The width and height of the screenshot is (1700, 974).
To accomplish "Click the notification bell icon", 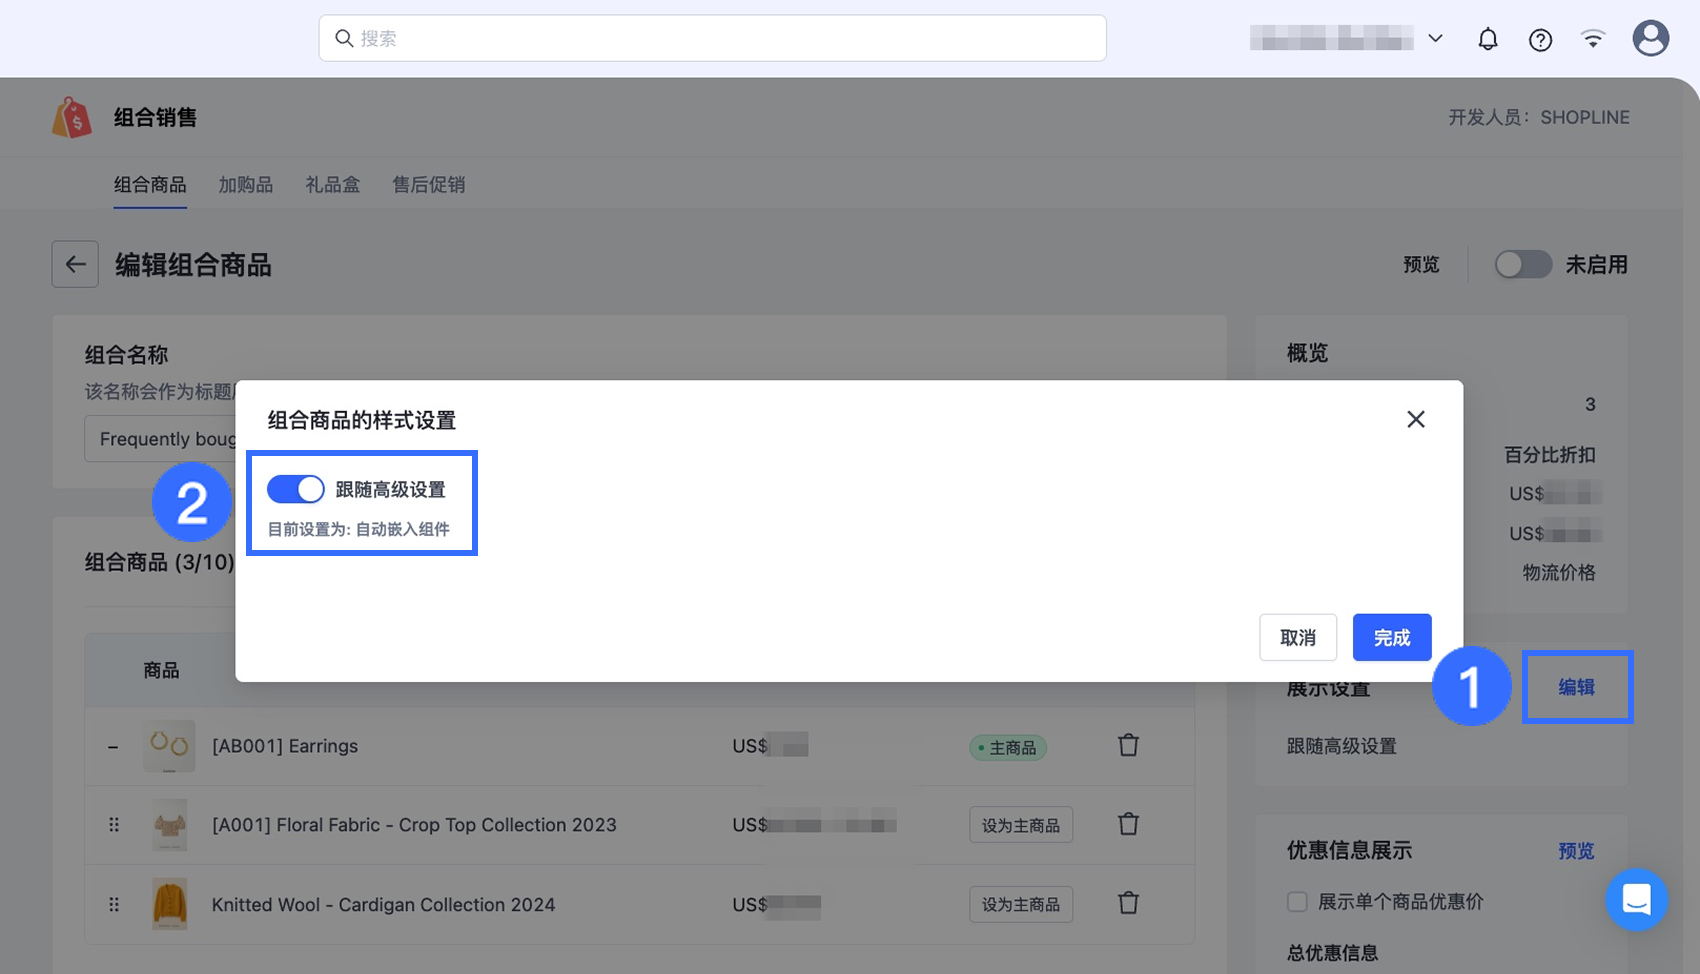I will pos(1488,39).
